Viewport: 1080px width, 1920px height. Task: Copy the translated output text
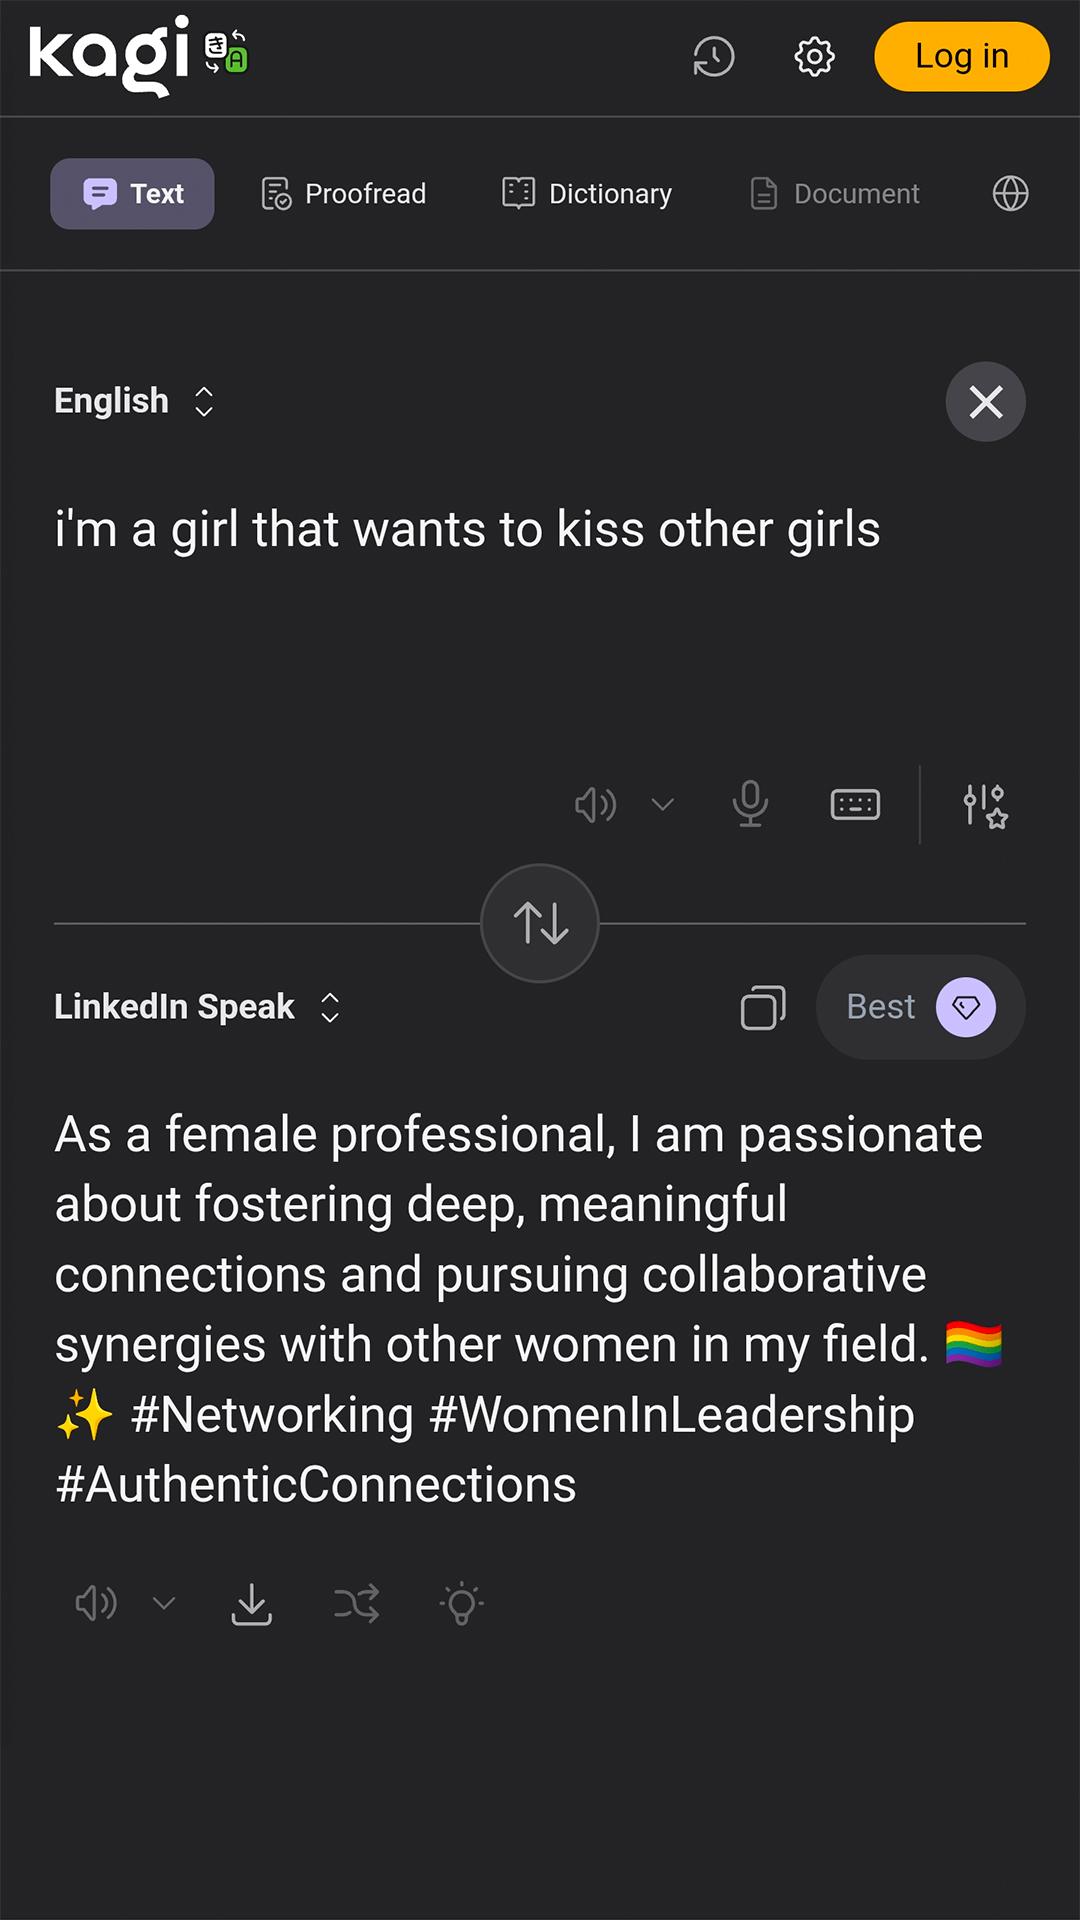[x=763, y=1007]
